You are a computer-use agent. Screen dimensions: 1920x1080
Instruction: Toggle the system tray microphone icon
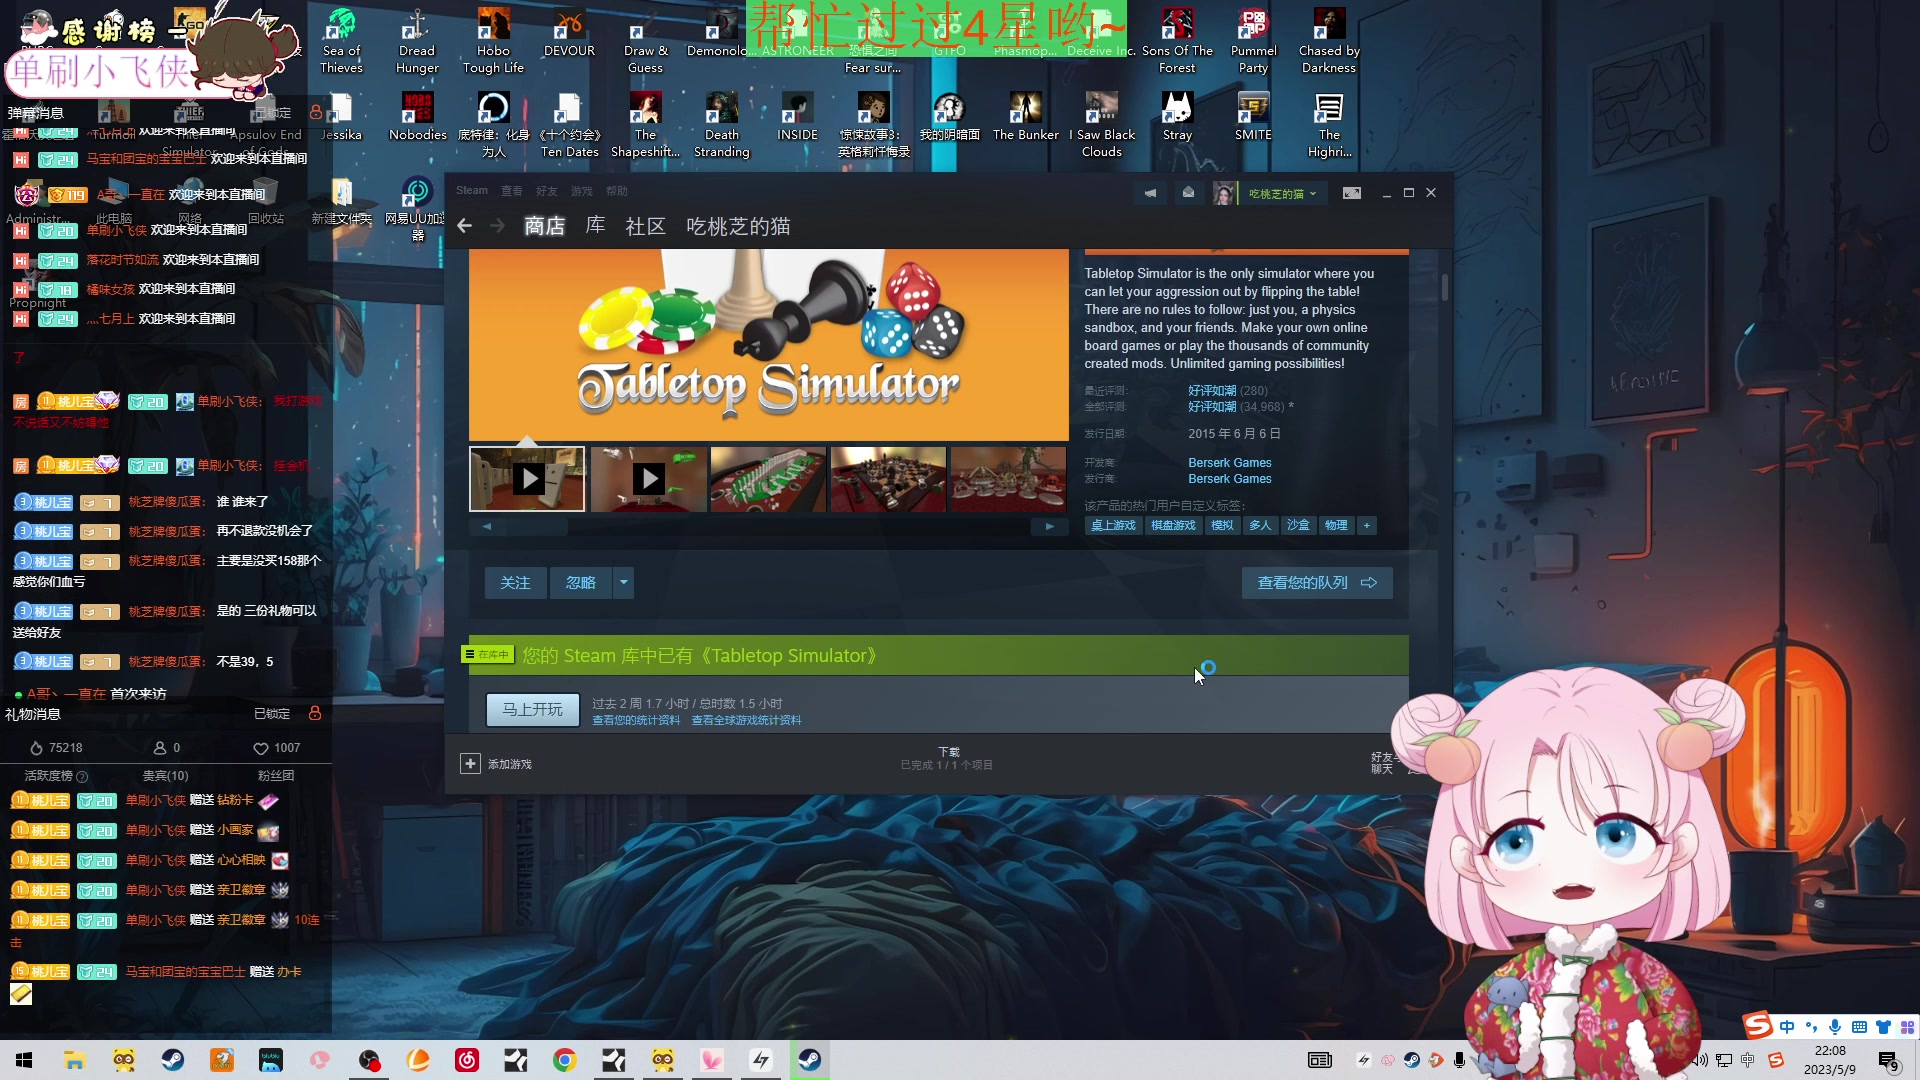(x=1460, y=1060)
